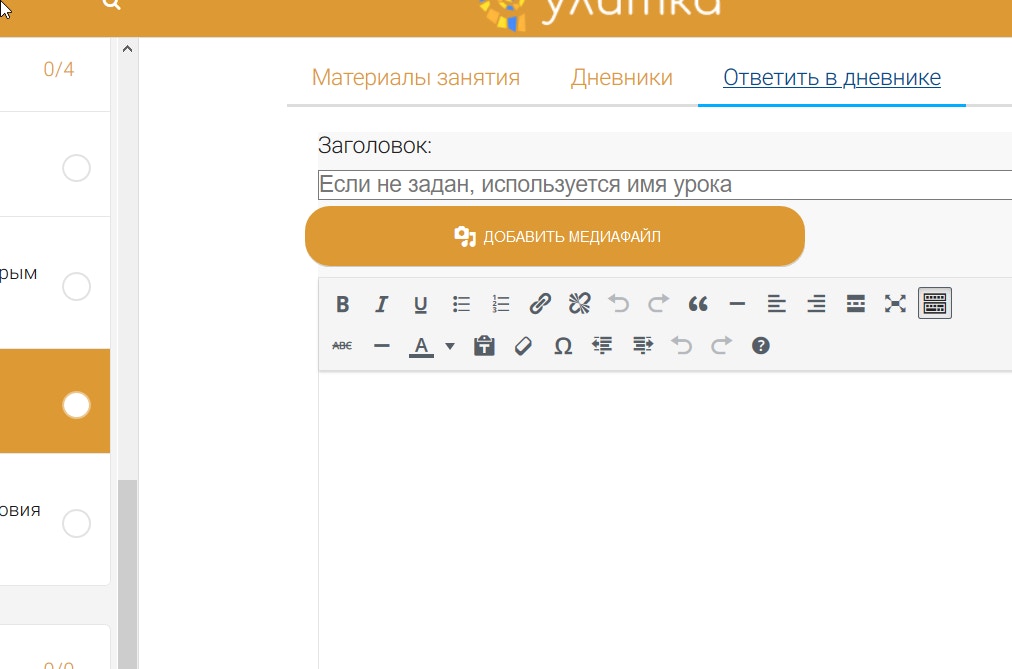
Task: Collapse the extra toolbar row with the toolbar toggle
Action: [934, 304]
